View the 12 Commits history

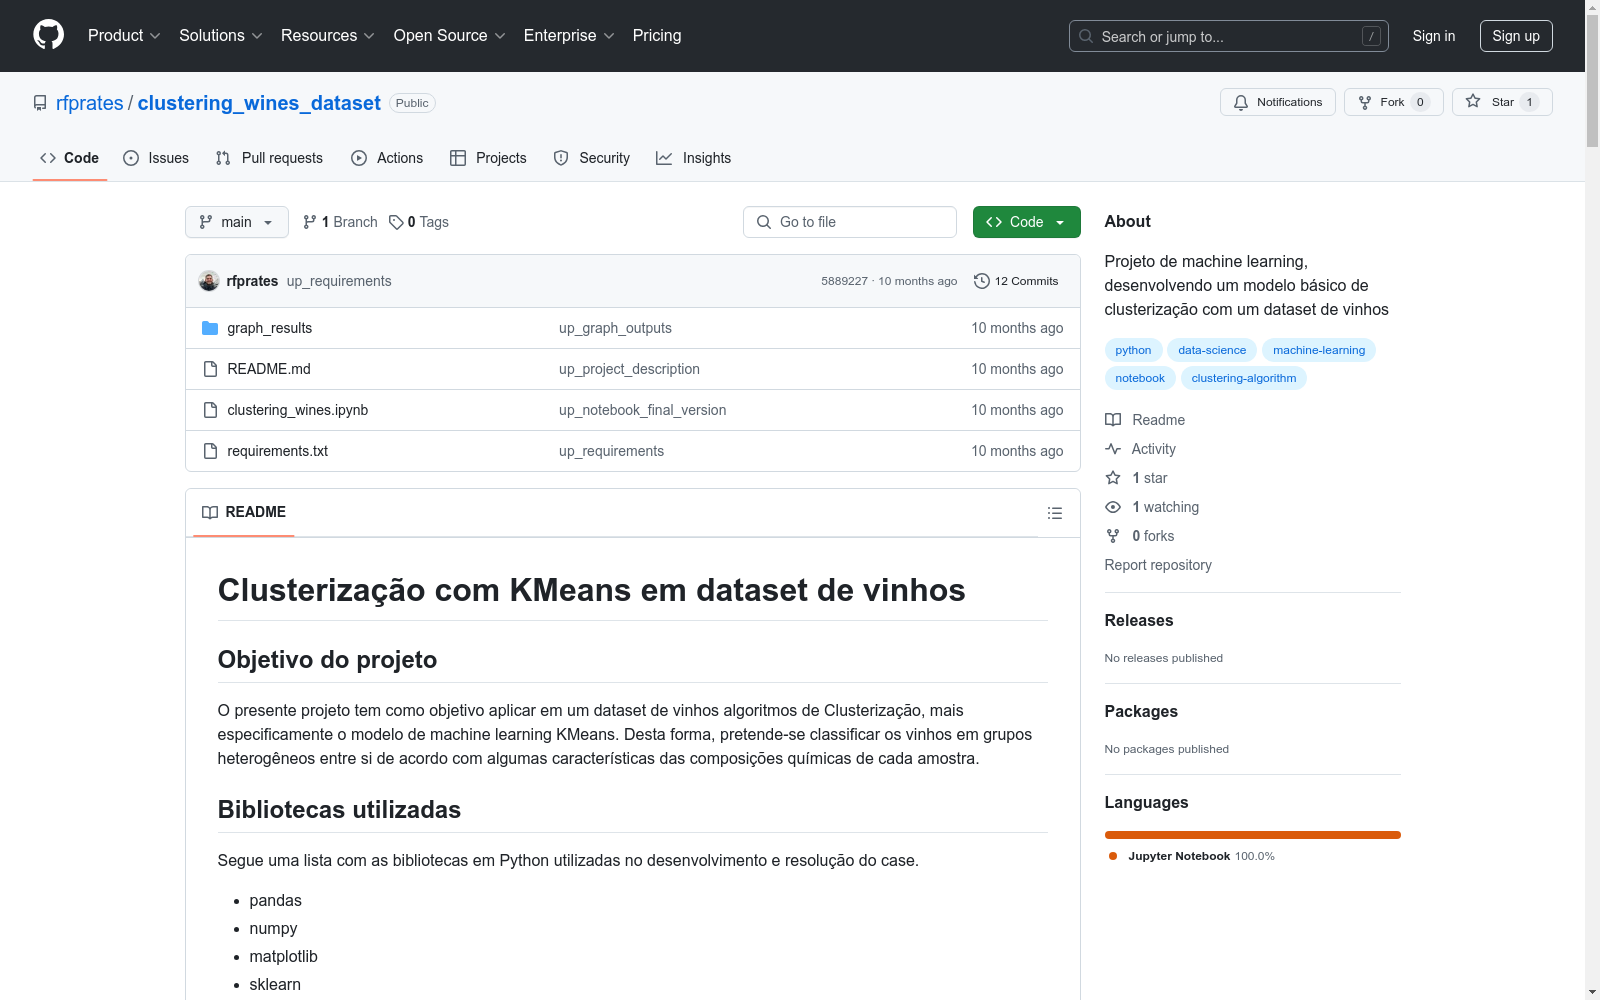1016,281
